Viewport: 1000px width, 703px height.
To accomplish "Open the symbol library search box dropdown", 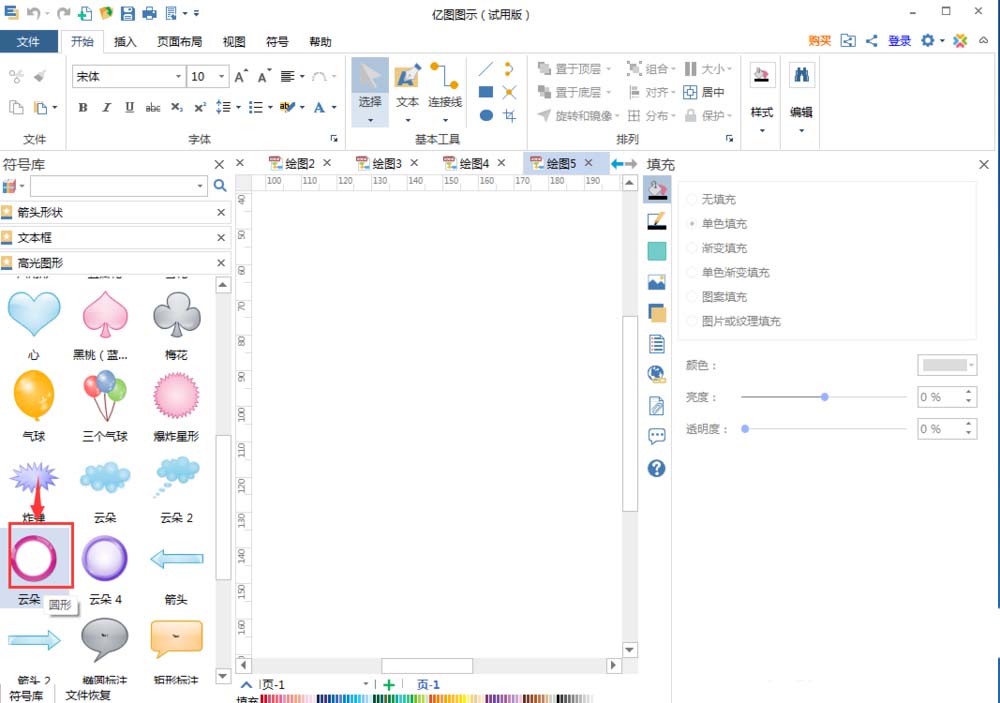I will 200,186.
